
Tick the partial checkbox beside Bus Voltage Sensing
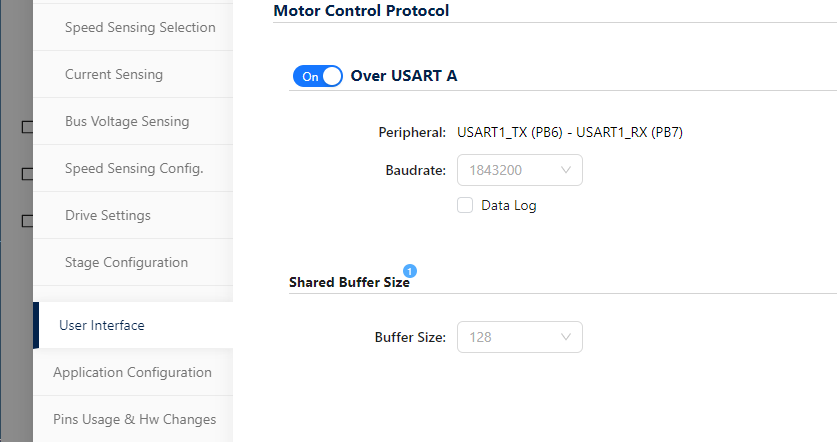28,127
